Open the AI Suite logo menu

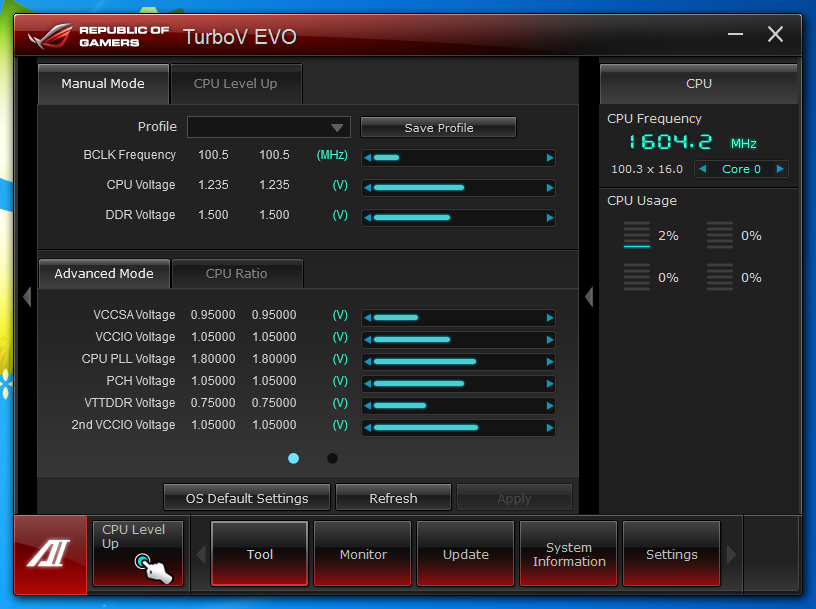pos(50,554)
